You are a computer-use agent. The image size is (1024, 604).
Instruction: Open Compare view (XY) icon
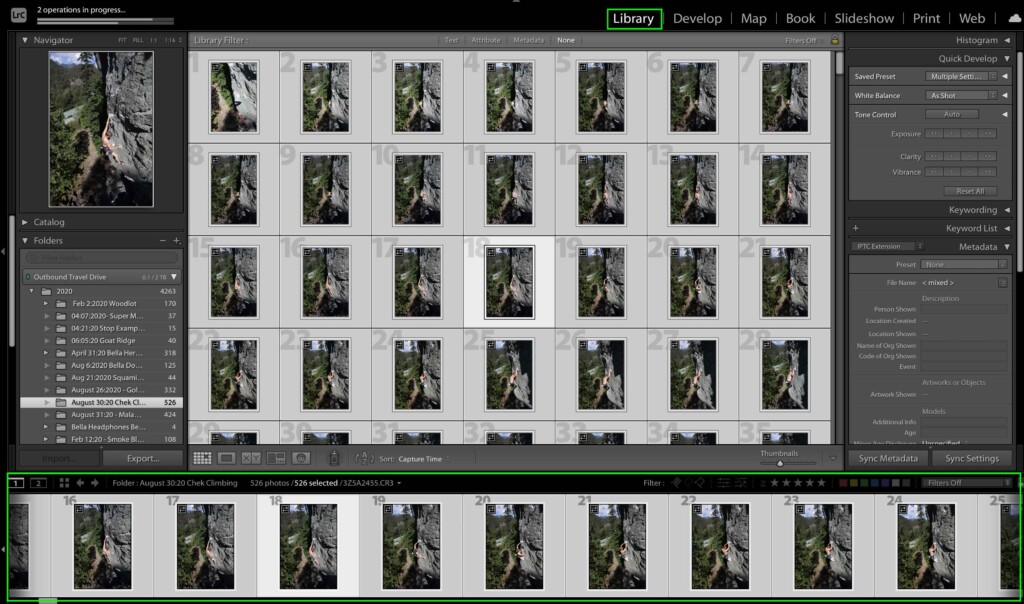[x=251, y=458]
